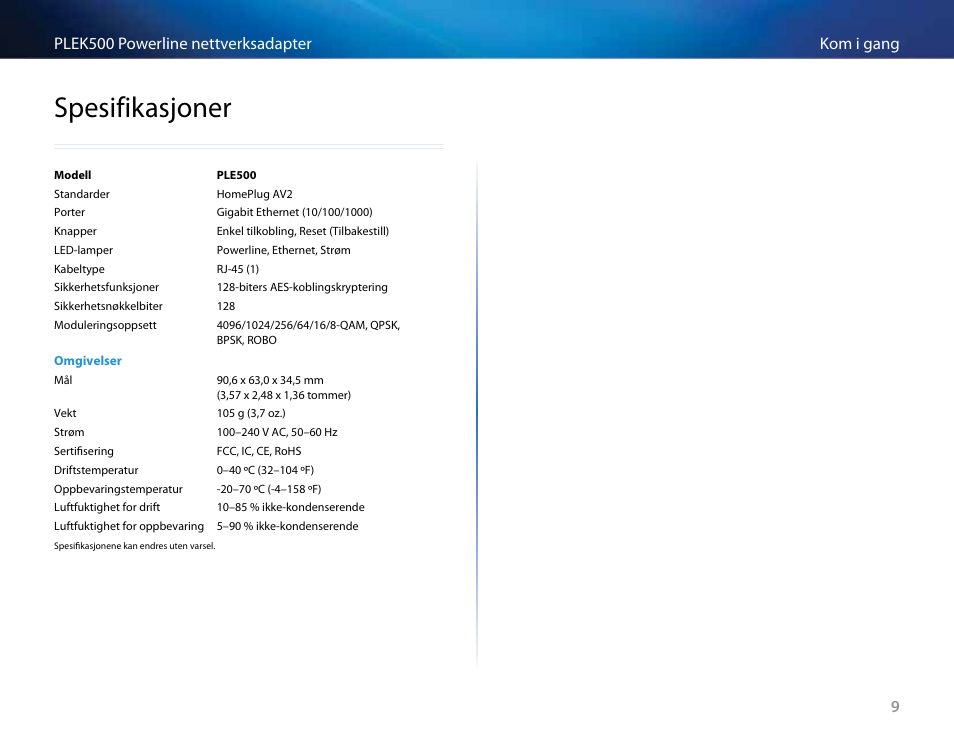
Task: Select the model value 'PLE500'
Action: pos(236,175)
